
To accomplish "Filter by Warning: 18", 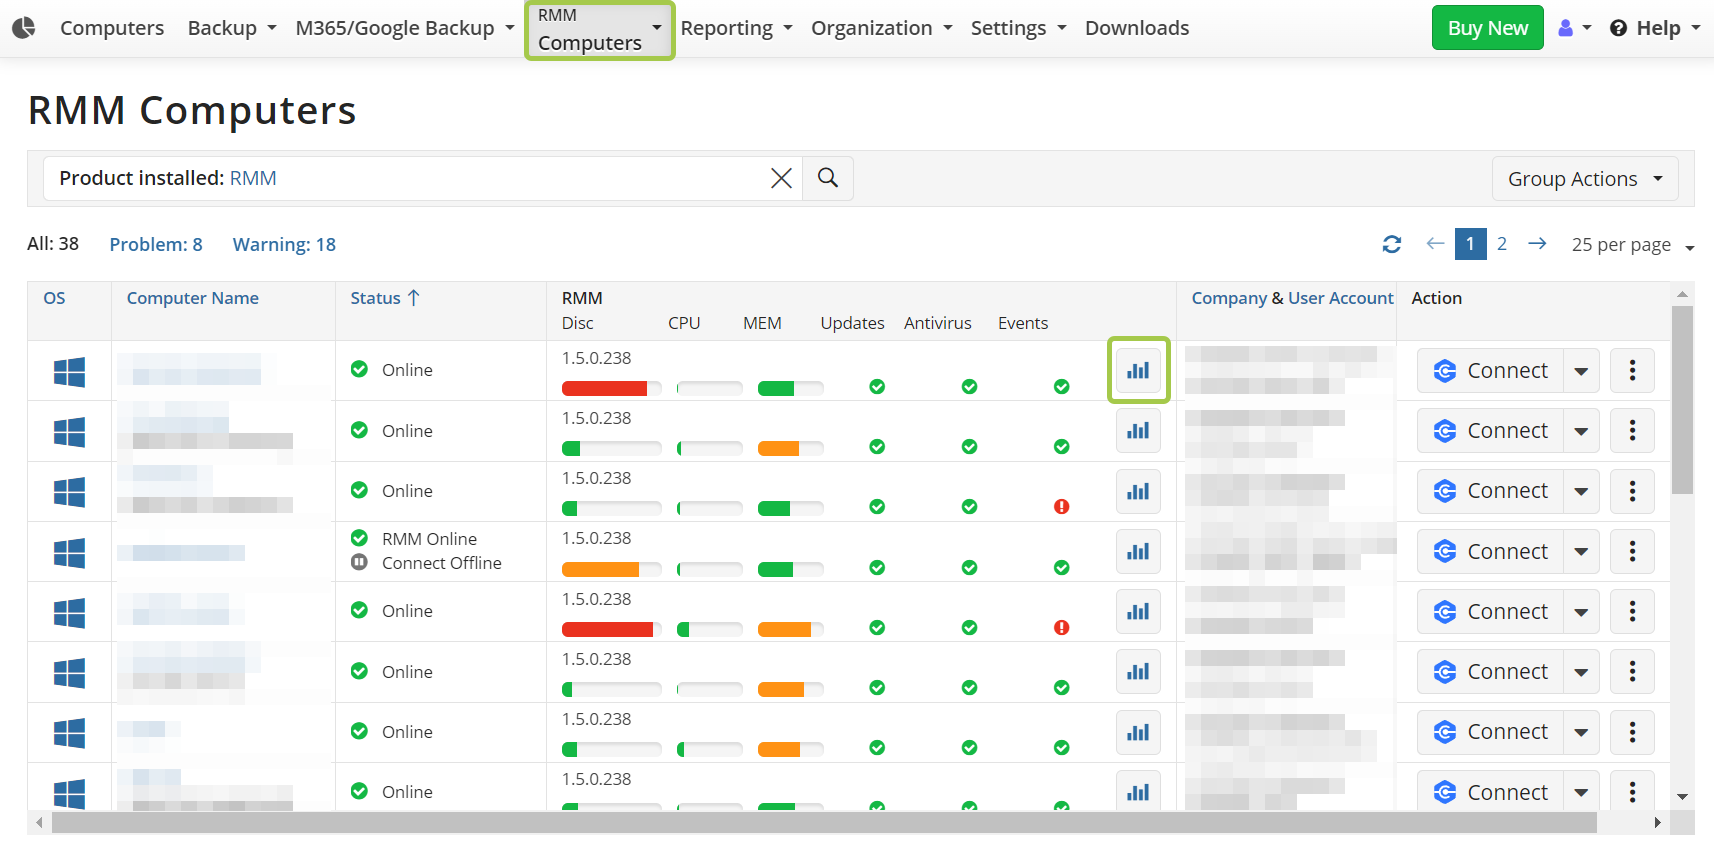I will 284,244.
